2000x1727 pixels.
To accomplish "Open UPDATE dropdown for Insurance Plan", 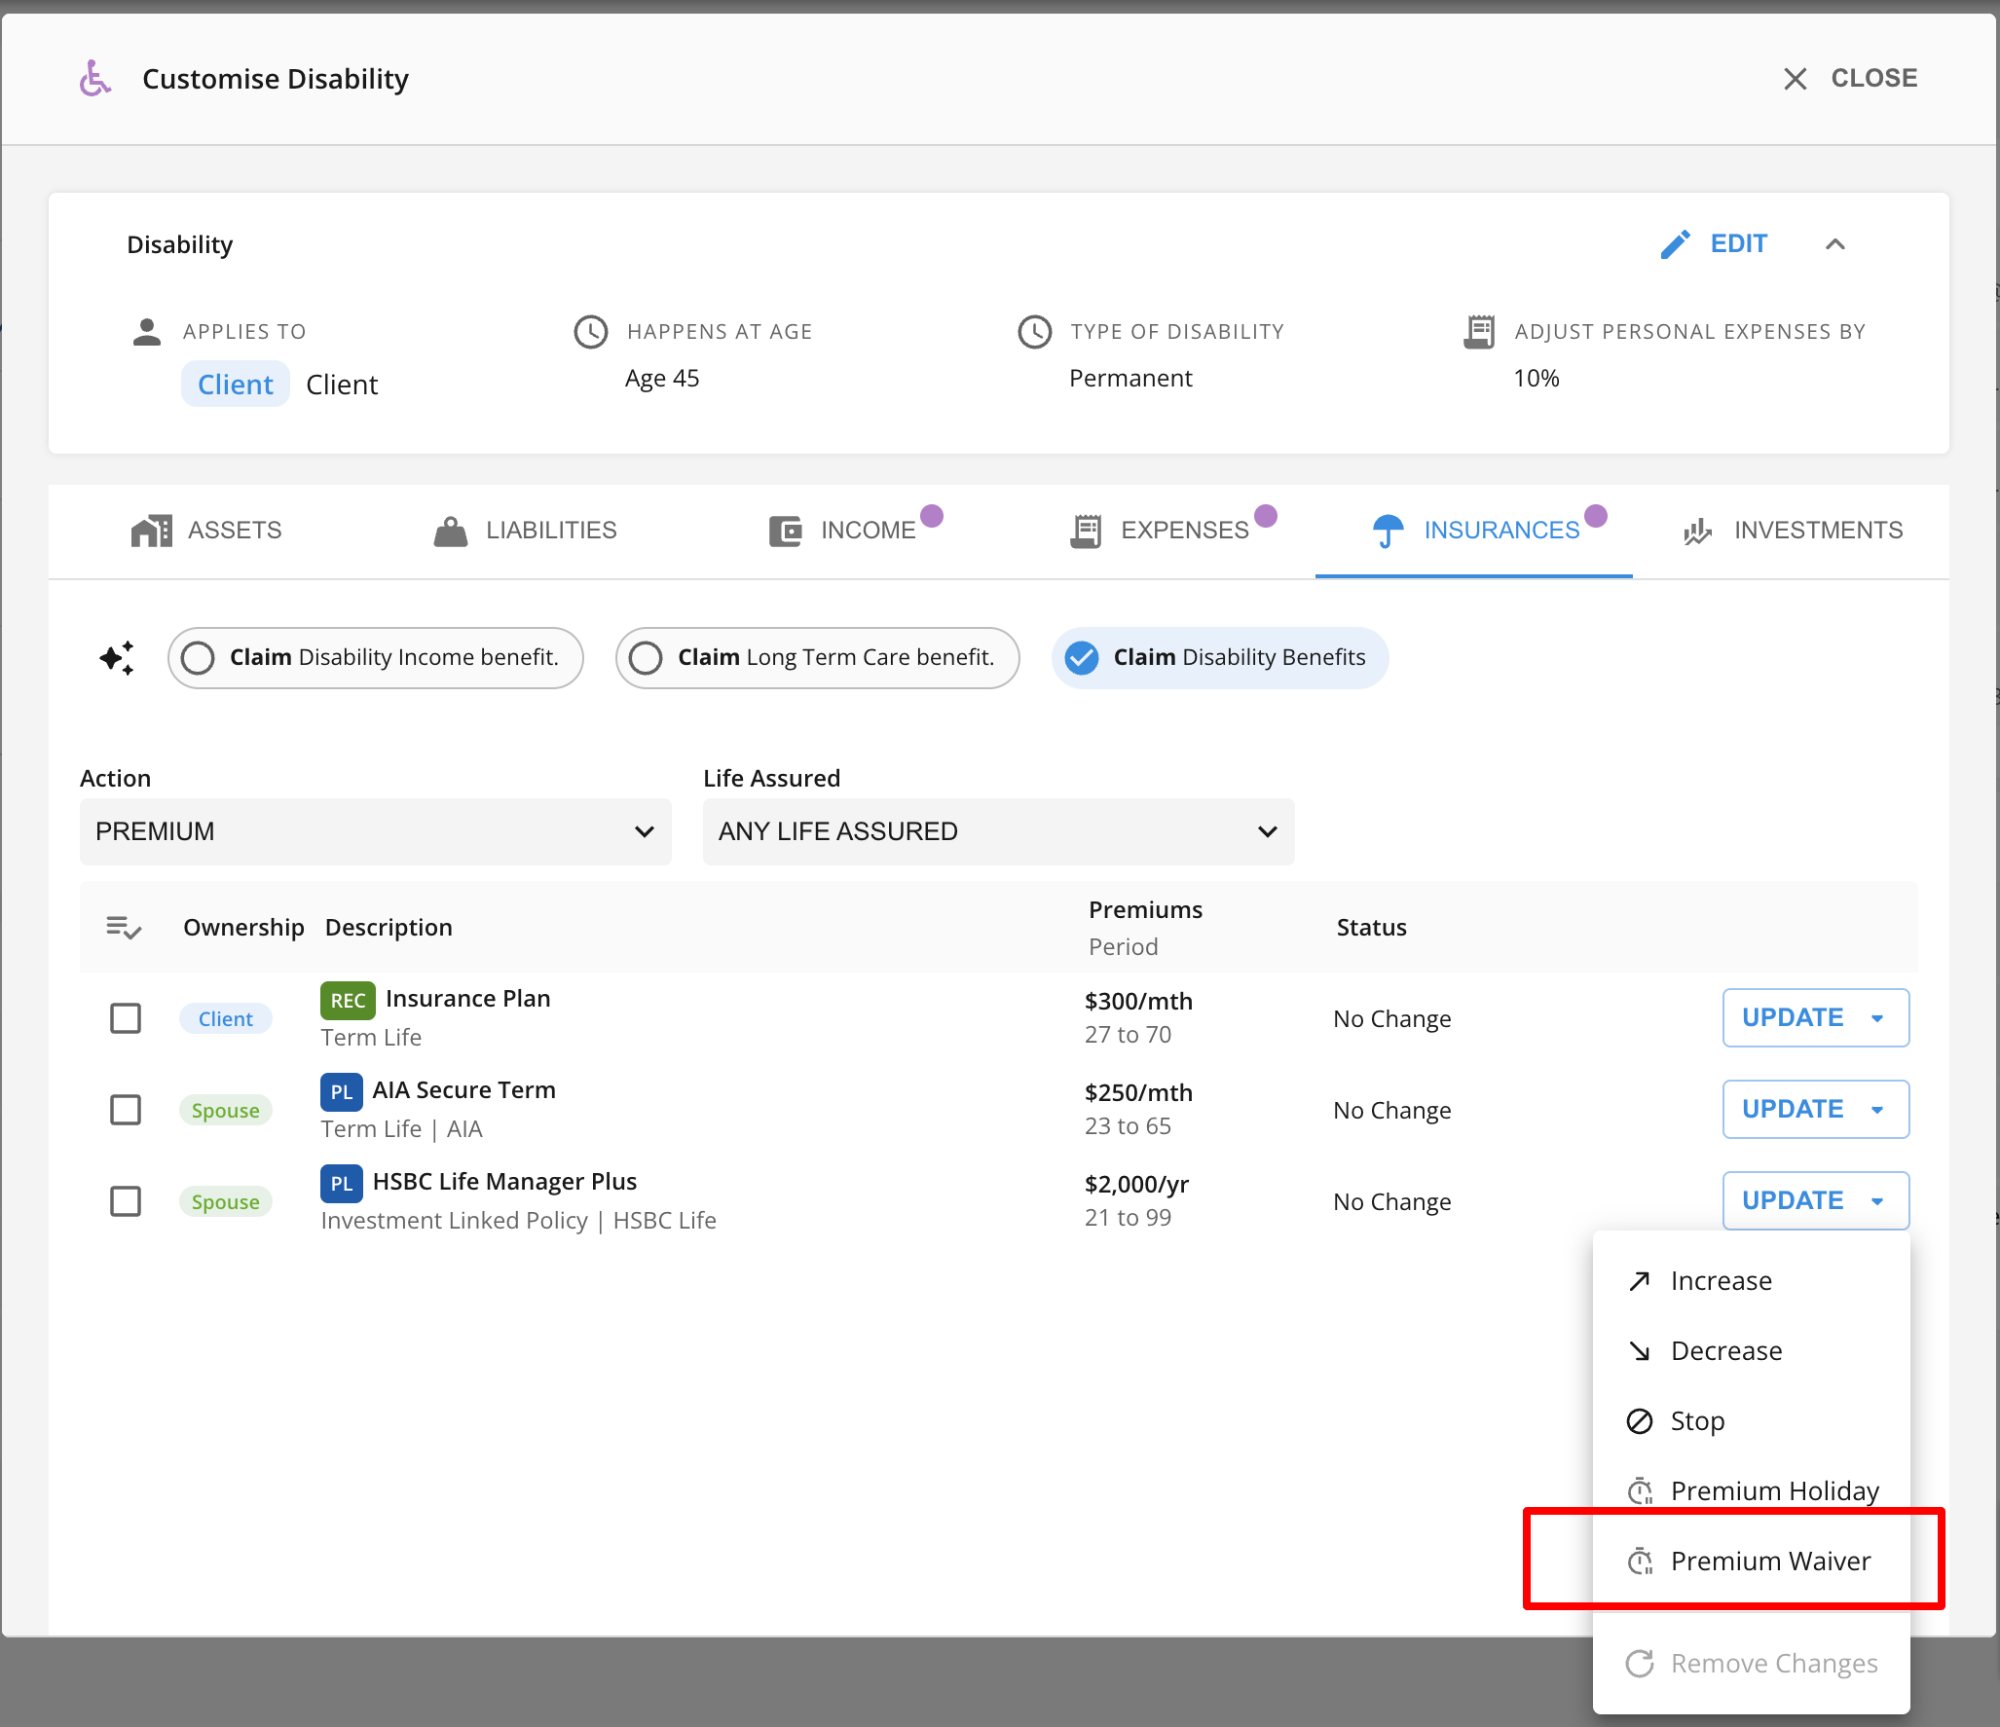I will pos(1815,1018).
